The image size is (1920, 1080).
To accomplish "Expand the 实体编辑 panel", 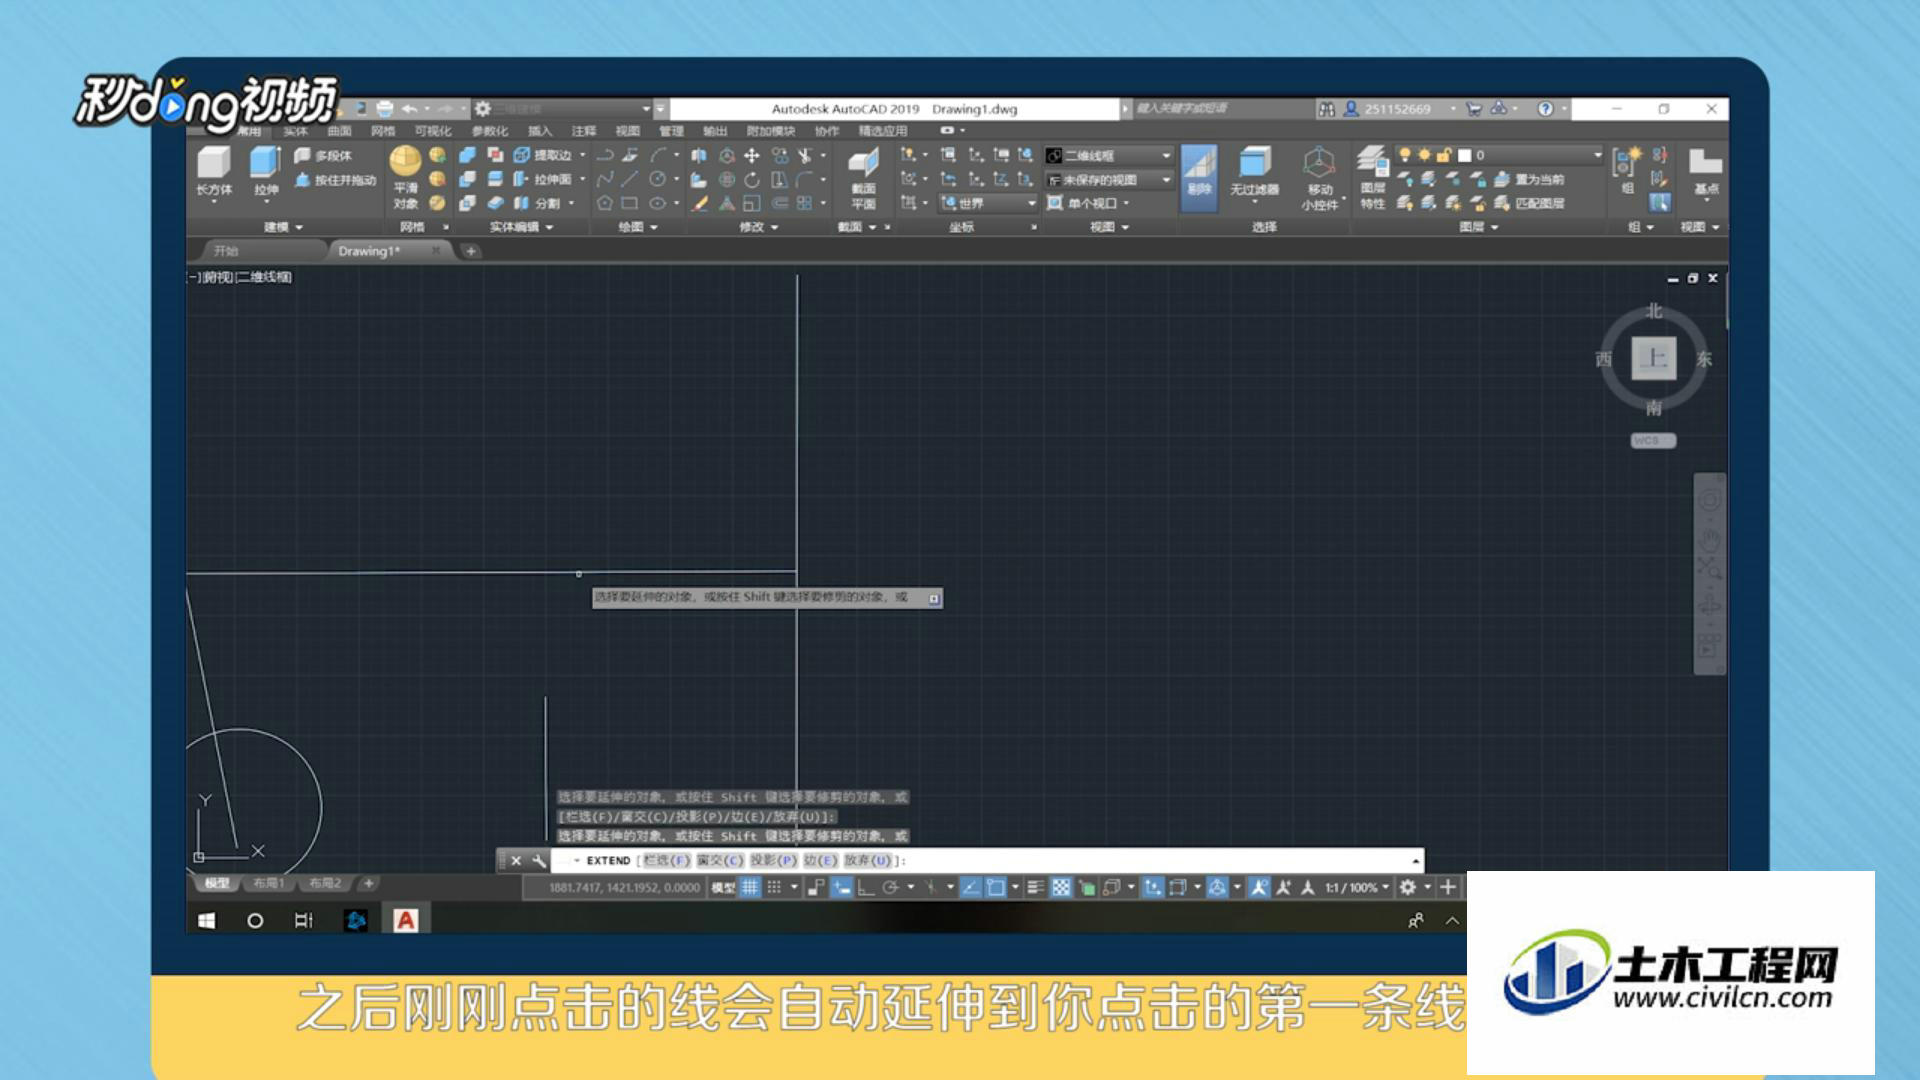I will pos(521,227).
